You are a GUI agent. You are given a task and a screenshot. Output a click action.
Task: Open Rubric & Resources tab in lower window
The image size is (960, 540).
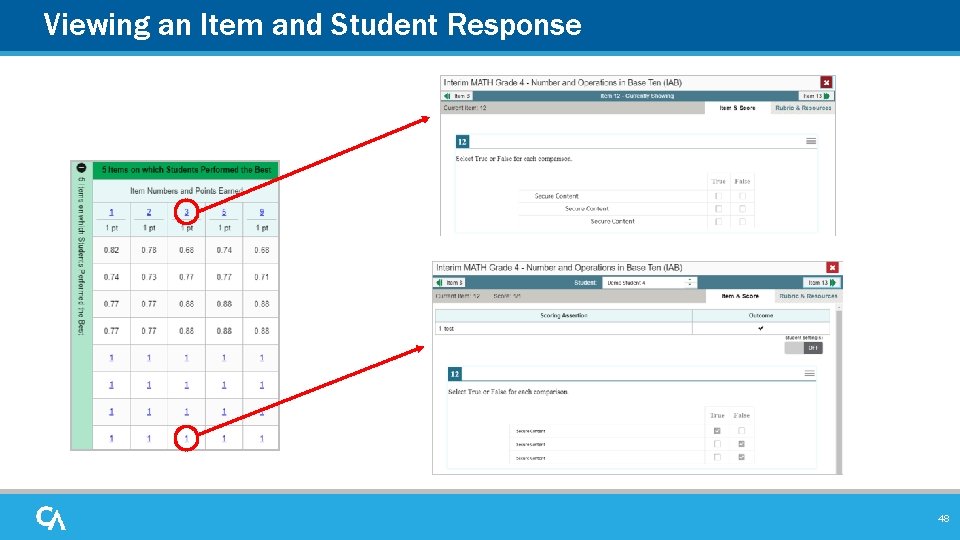808,296
